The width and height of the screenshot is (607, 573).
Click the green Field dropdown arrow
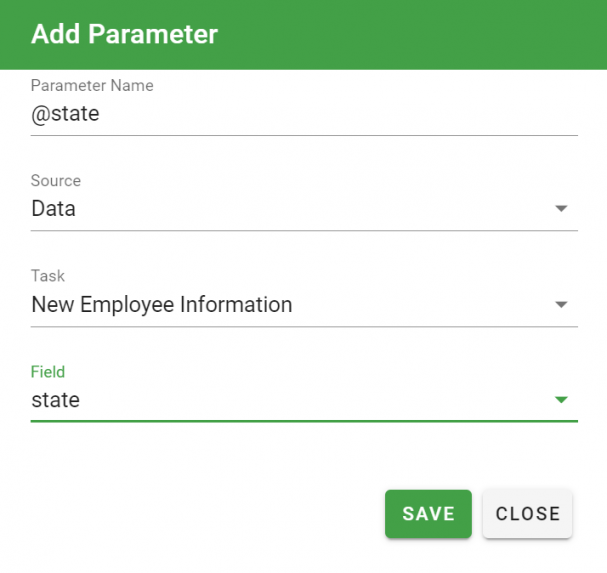tap(561, 400)
